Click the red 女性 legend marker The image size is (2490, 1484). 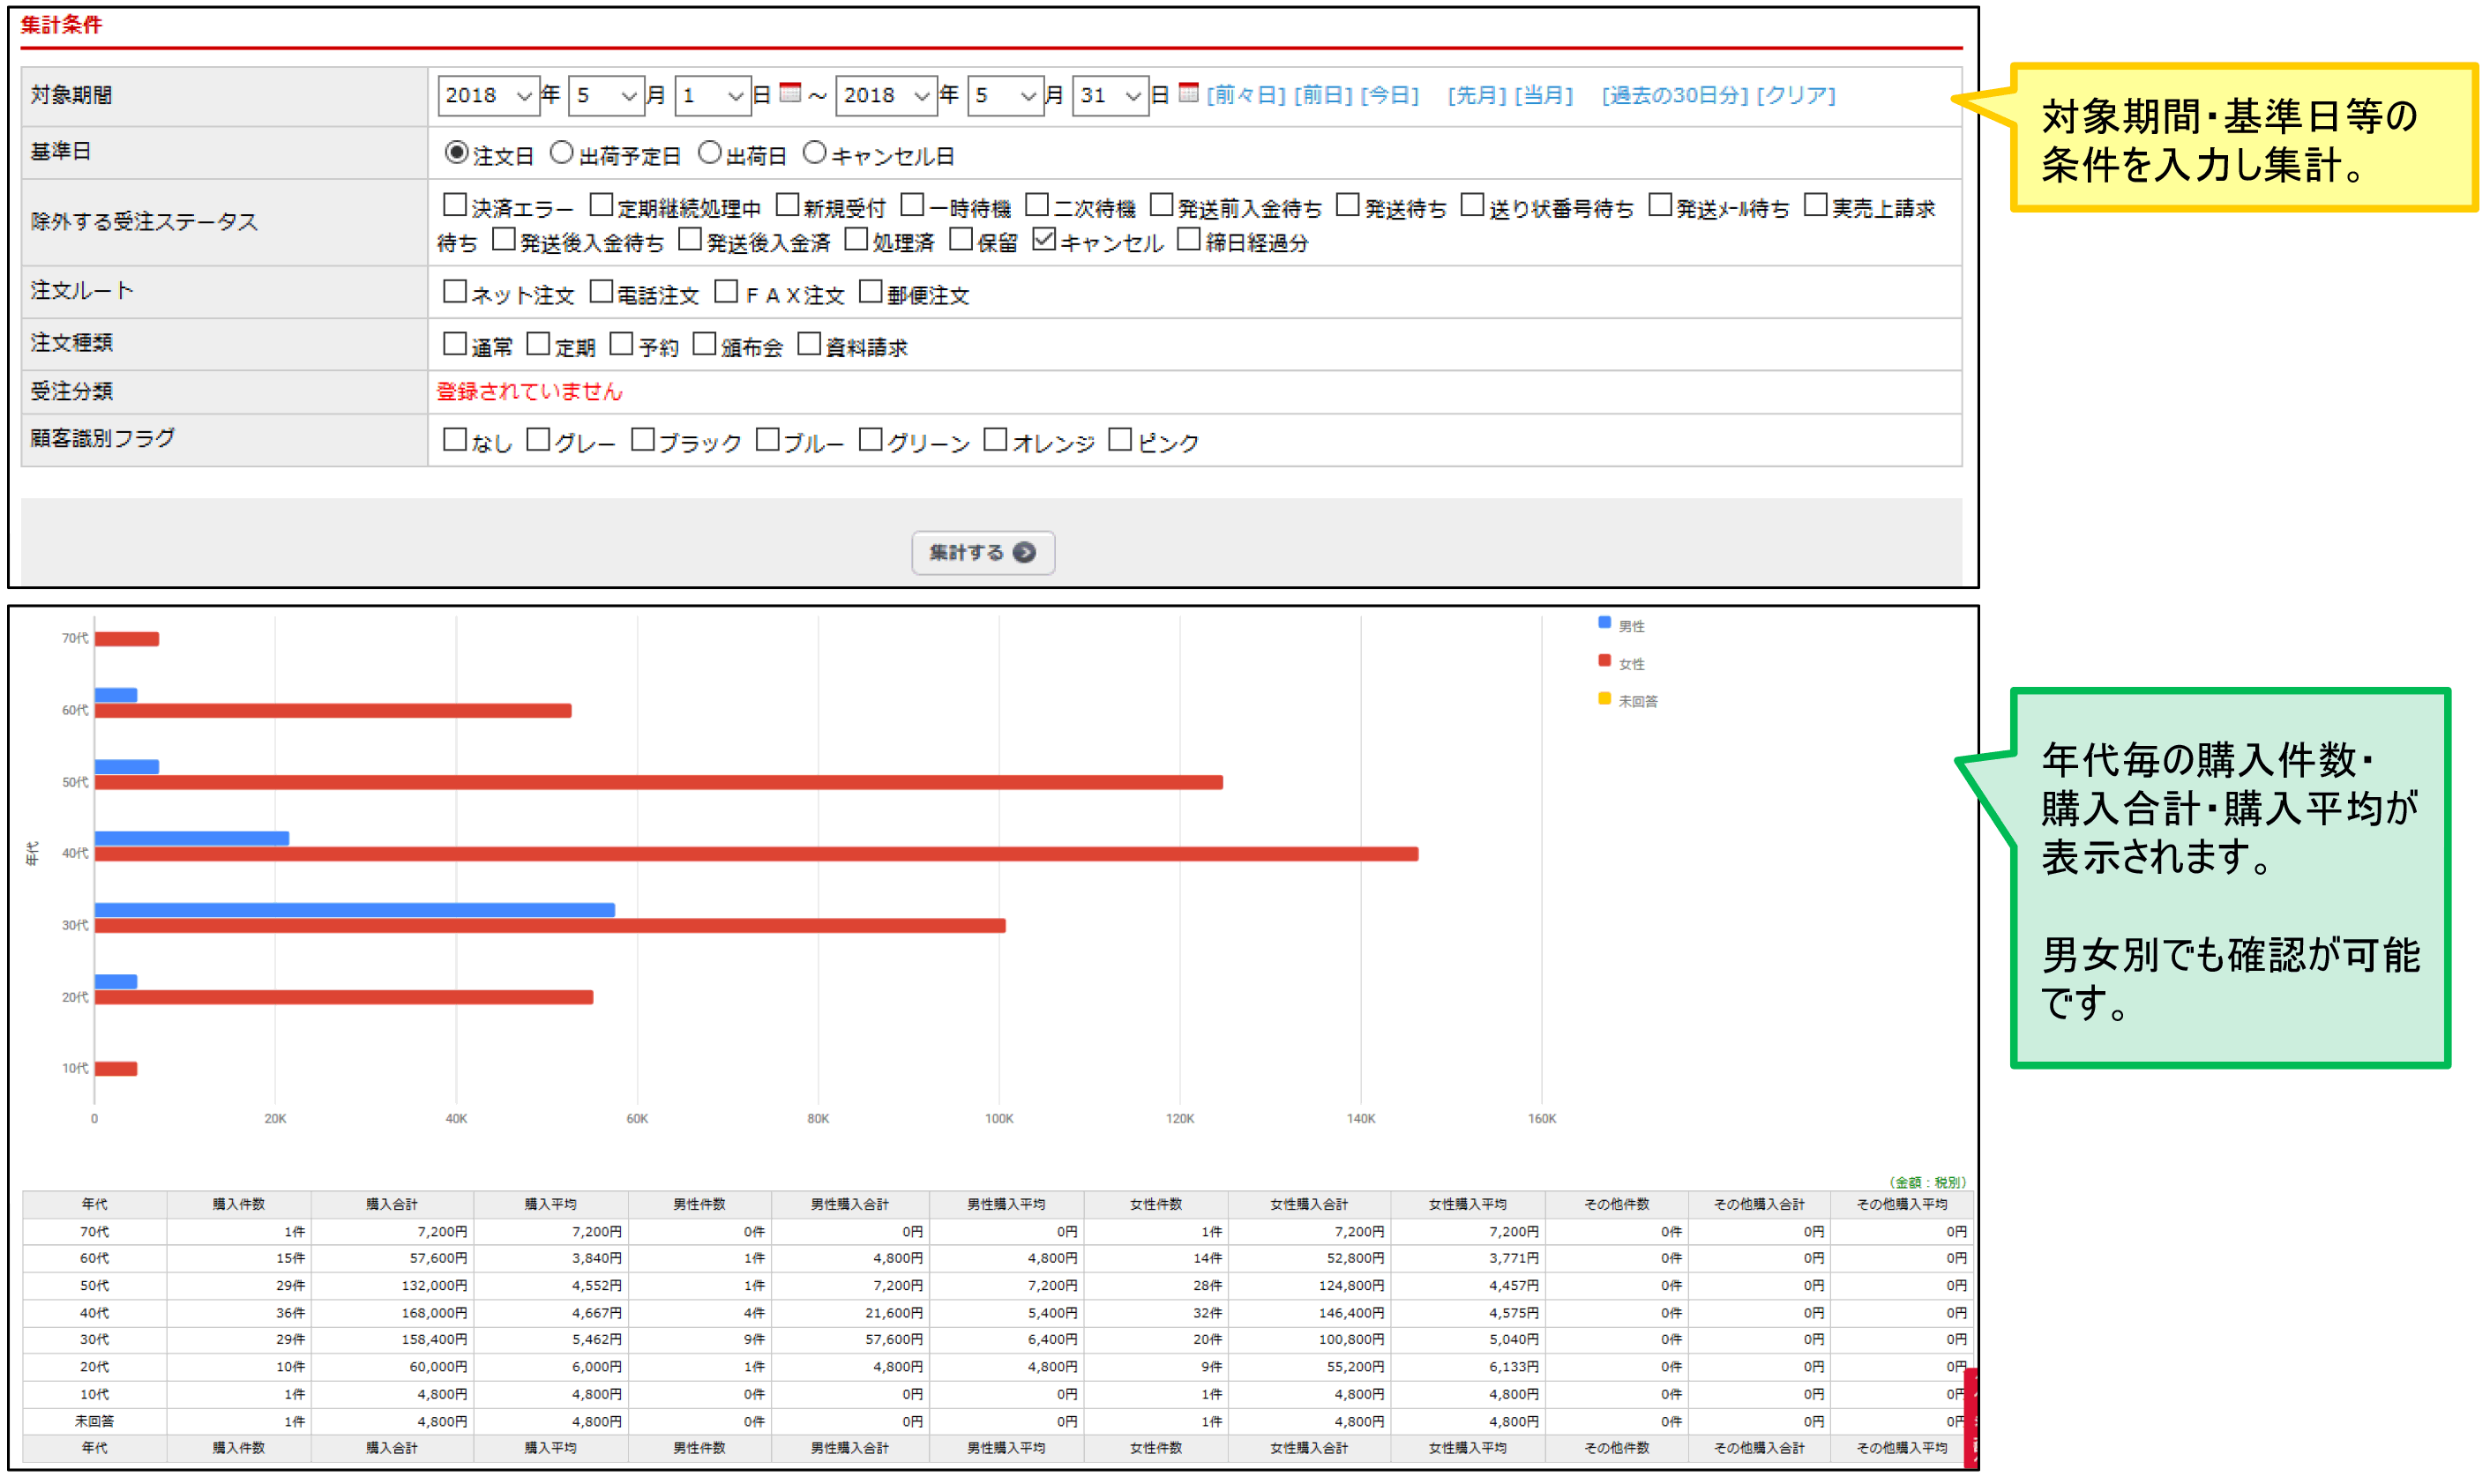tap(1606, 661)
